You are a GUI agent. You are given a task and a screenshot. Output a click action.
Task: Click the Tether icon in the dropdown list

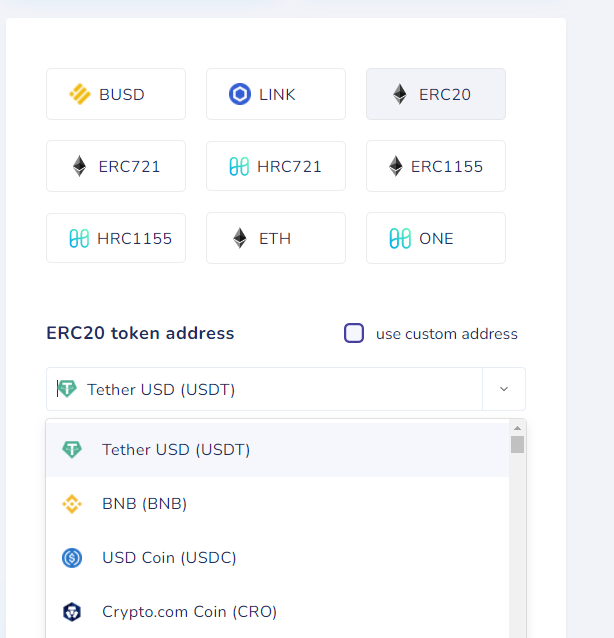click(x=72, y=450)
